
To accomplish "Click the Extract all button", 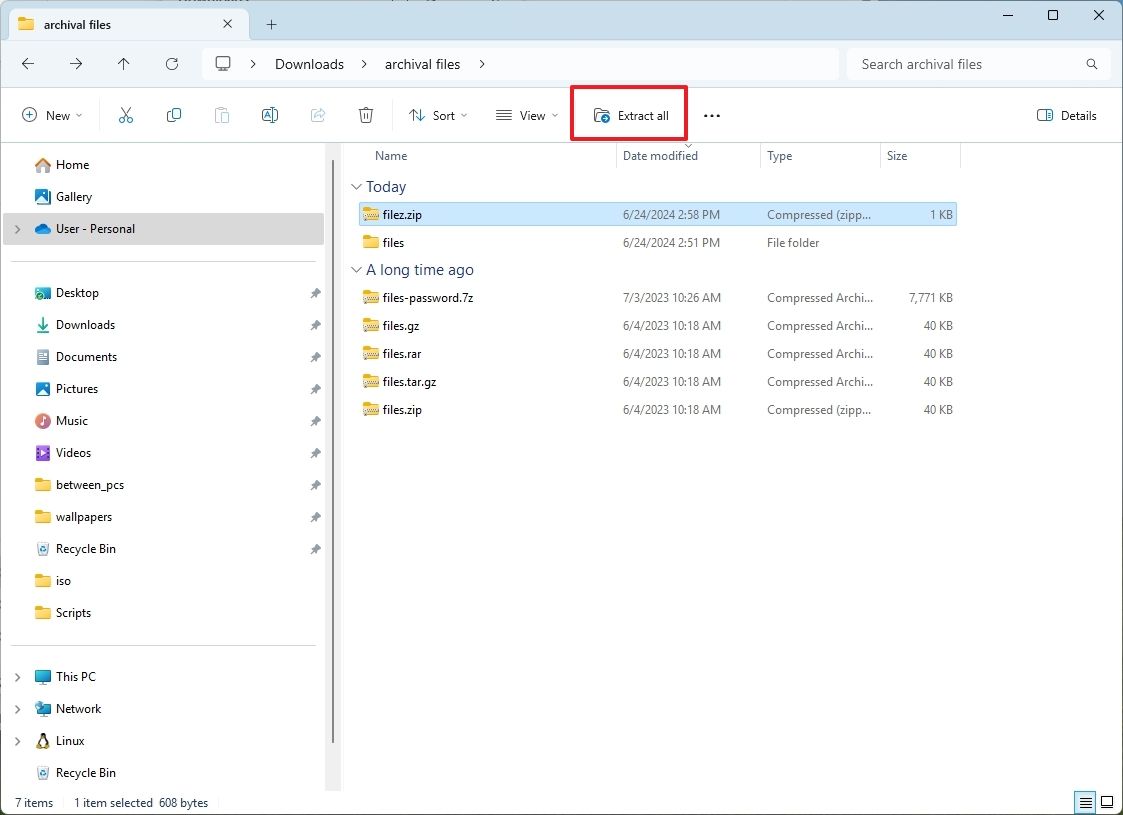I will click(628, 115).
